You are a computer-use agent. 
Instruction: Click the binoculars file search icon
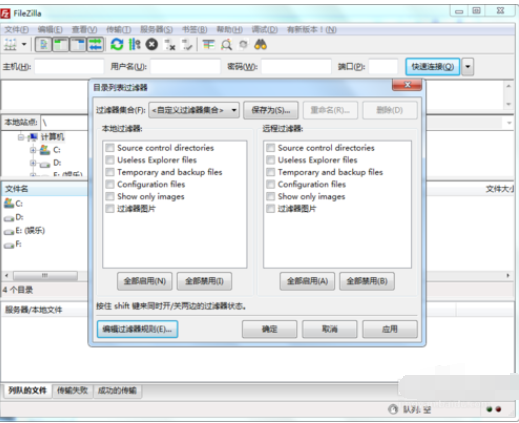[x=260, y=44]
